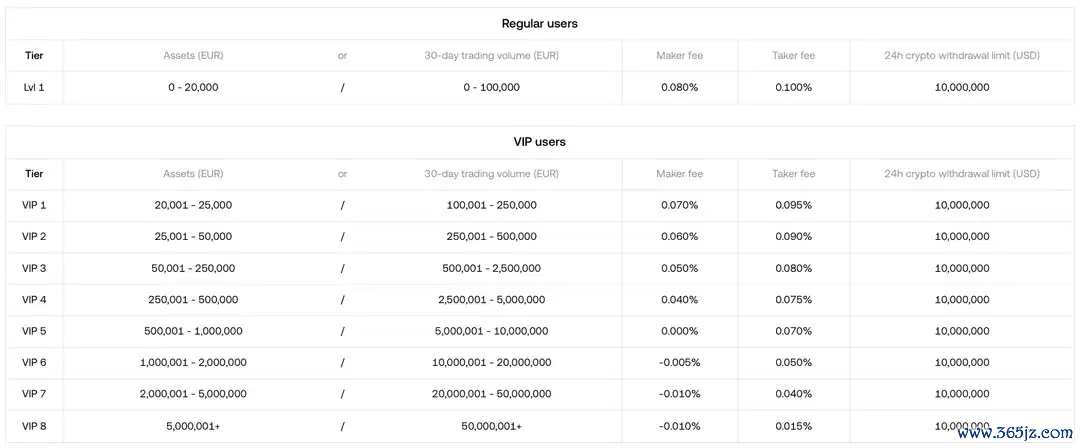Click the VIP 30-day trading volume header

click(x=491, y=174)
